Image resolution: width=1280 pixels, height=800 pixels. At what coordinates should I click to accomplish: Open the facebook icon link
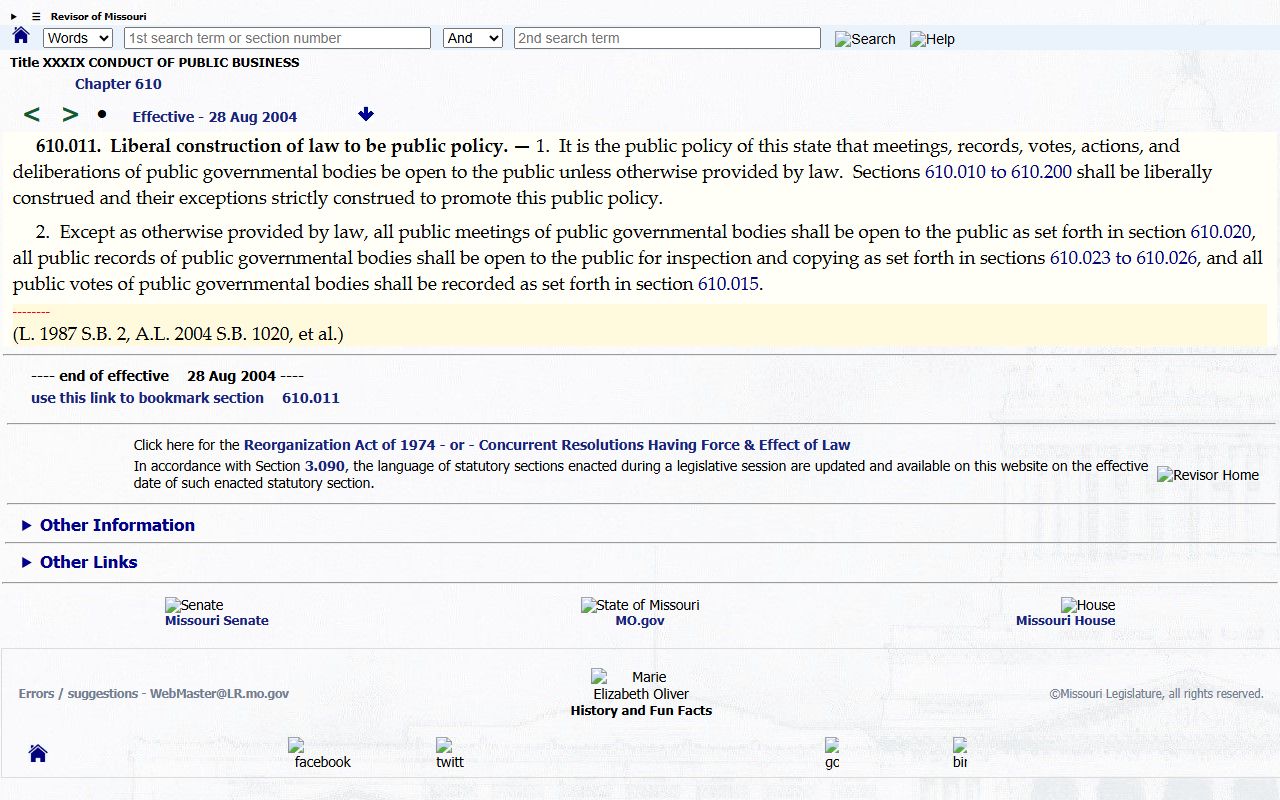(x=320, y=754)
